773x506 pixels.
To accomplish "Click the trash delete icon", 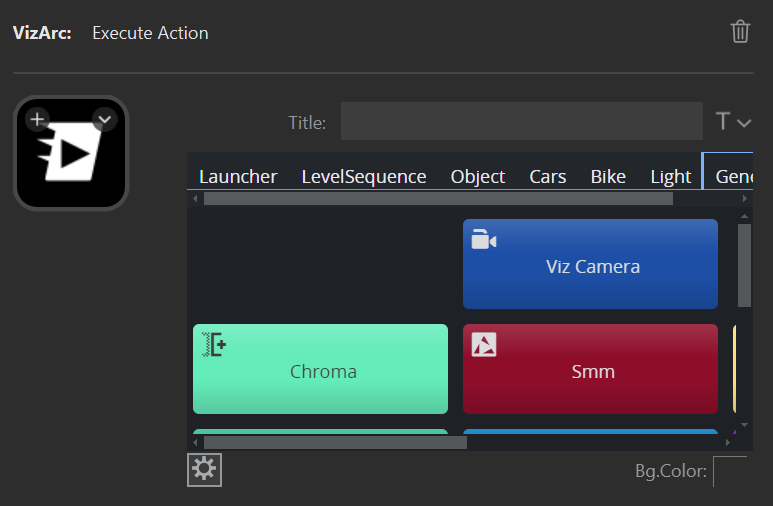I will [740, 32].
